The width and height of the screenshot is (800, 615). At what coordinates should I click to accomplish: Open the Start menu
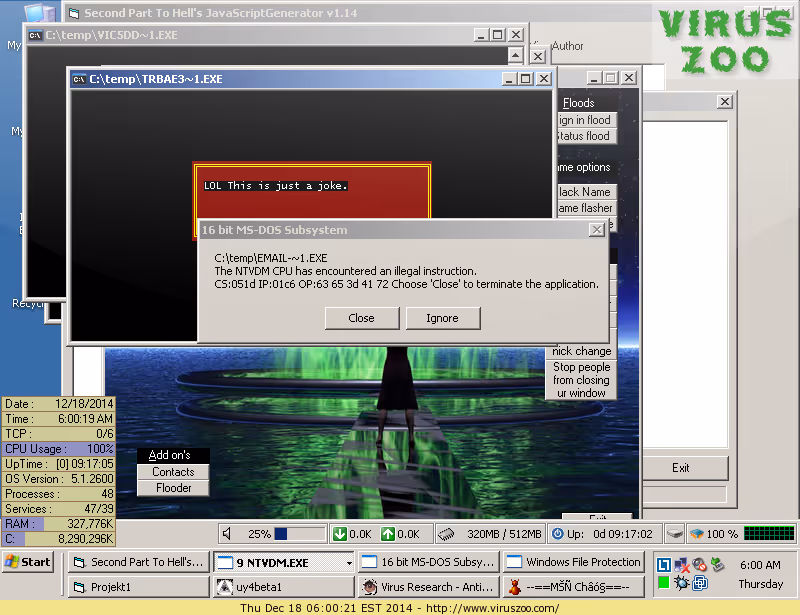tap(28, 562)
